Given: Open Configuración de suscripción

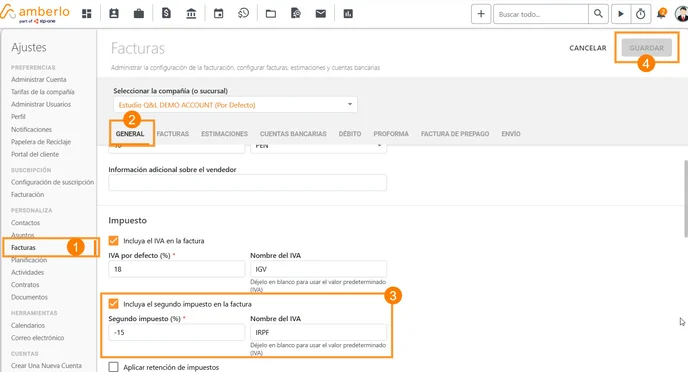Looking at the screenshot, I should click(x=53, y=182).
